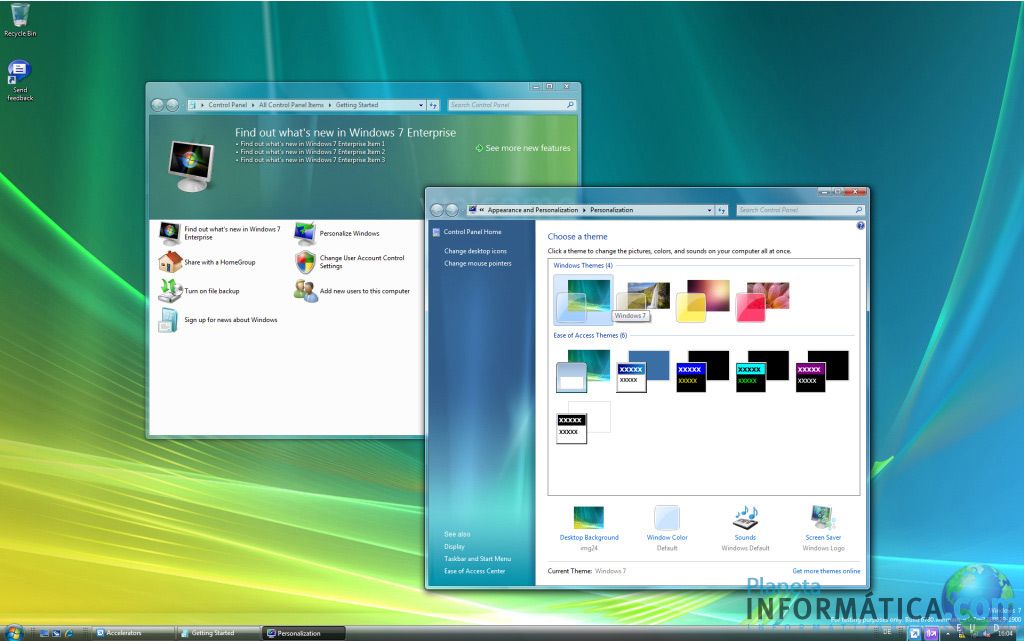The width and height of the screenshot is (1024, 641).
Task: Click the Sign up for news icon
Action: tap(168, 320)
